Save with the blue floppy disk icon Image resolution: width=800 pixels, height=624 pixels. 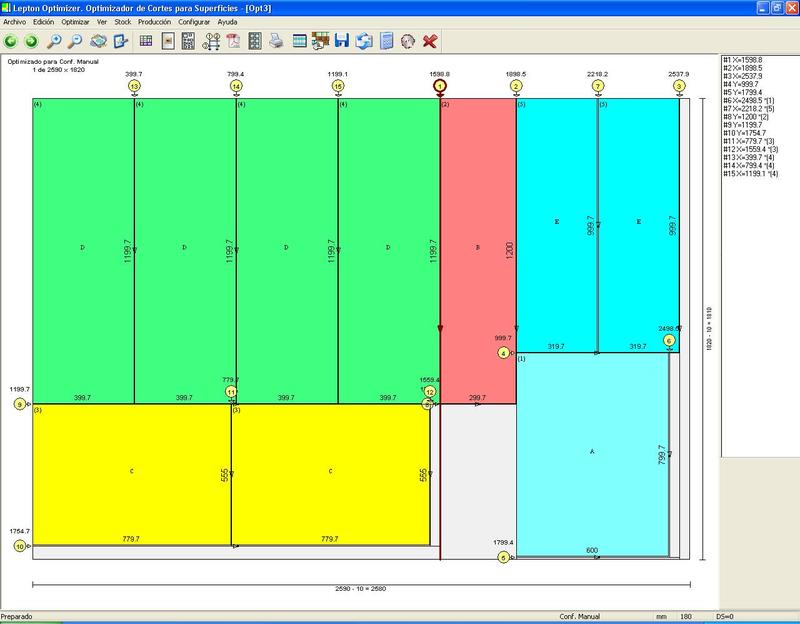(342, 42)
